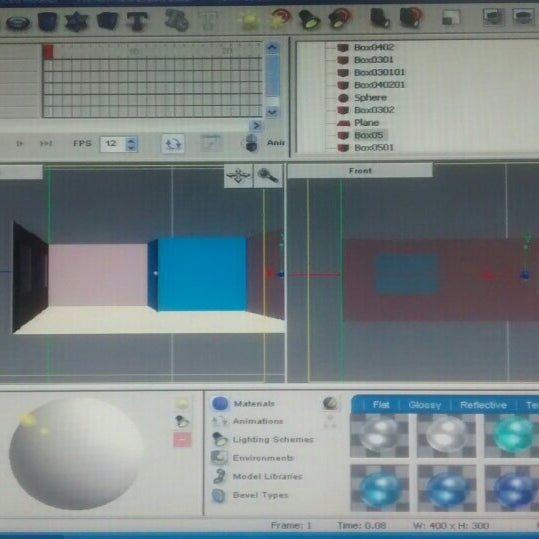Select the torus shape tool
The height and width of the screenshot is (539, 539).
coord(18,23)
